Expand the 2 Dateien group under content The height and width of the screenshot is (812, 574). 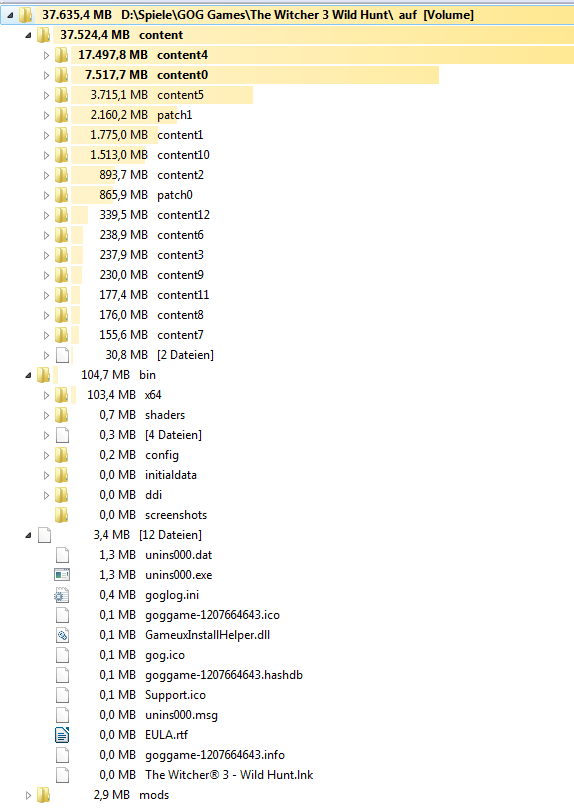[46, 355]
